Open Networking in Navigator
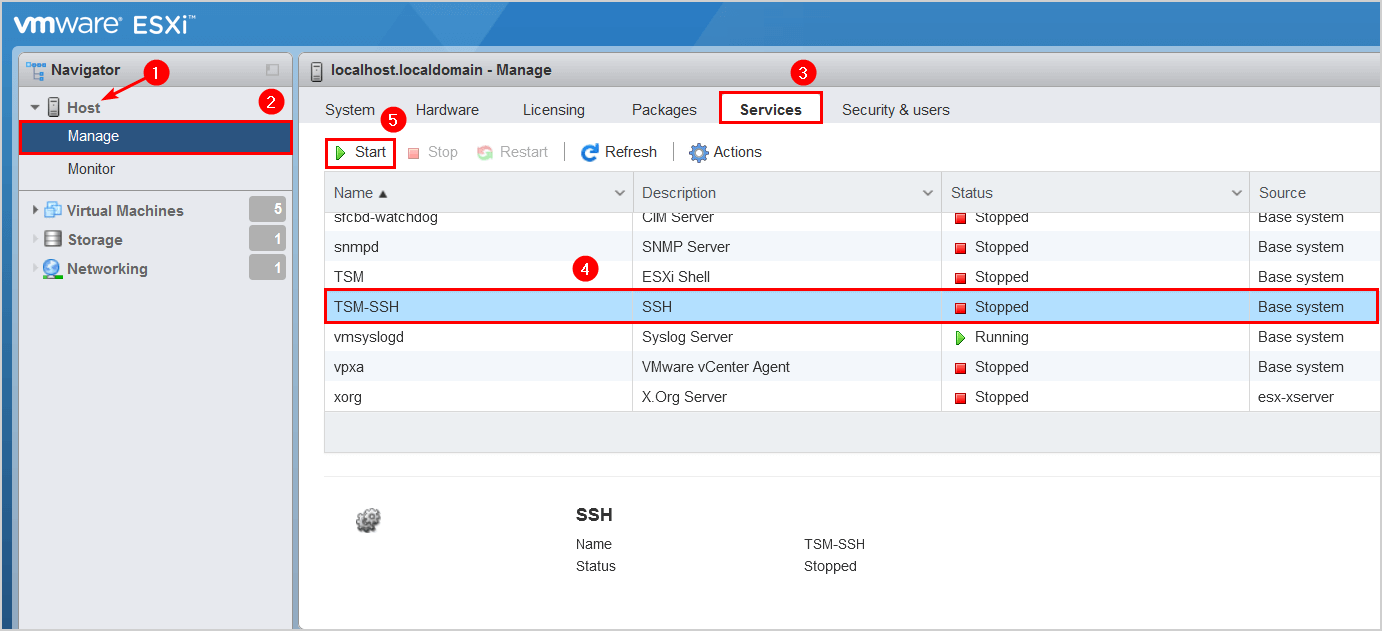The width and height of the screenshot is (1382, 631). pos(107,268)
